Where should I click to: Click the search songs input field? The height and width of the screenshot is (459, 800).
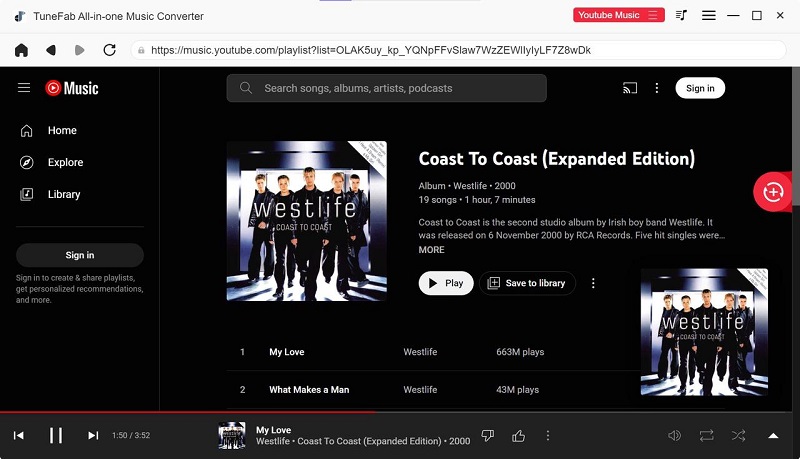coord(386,88)
